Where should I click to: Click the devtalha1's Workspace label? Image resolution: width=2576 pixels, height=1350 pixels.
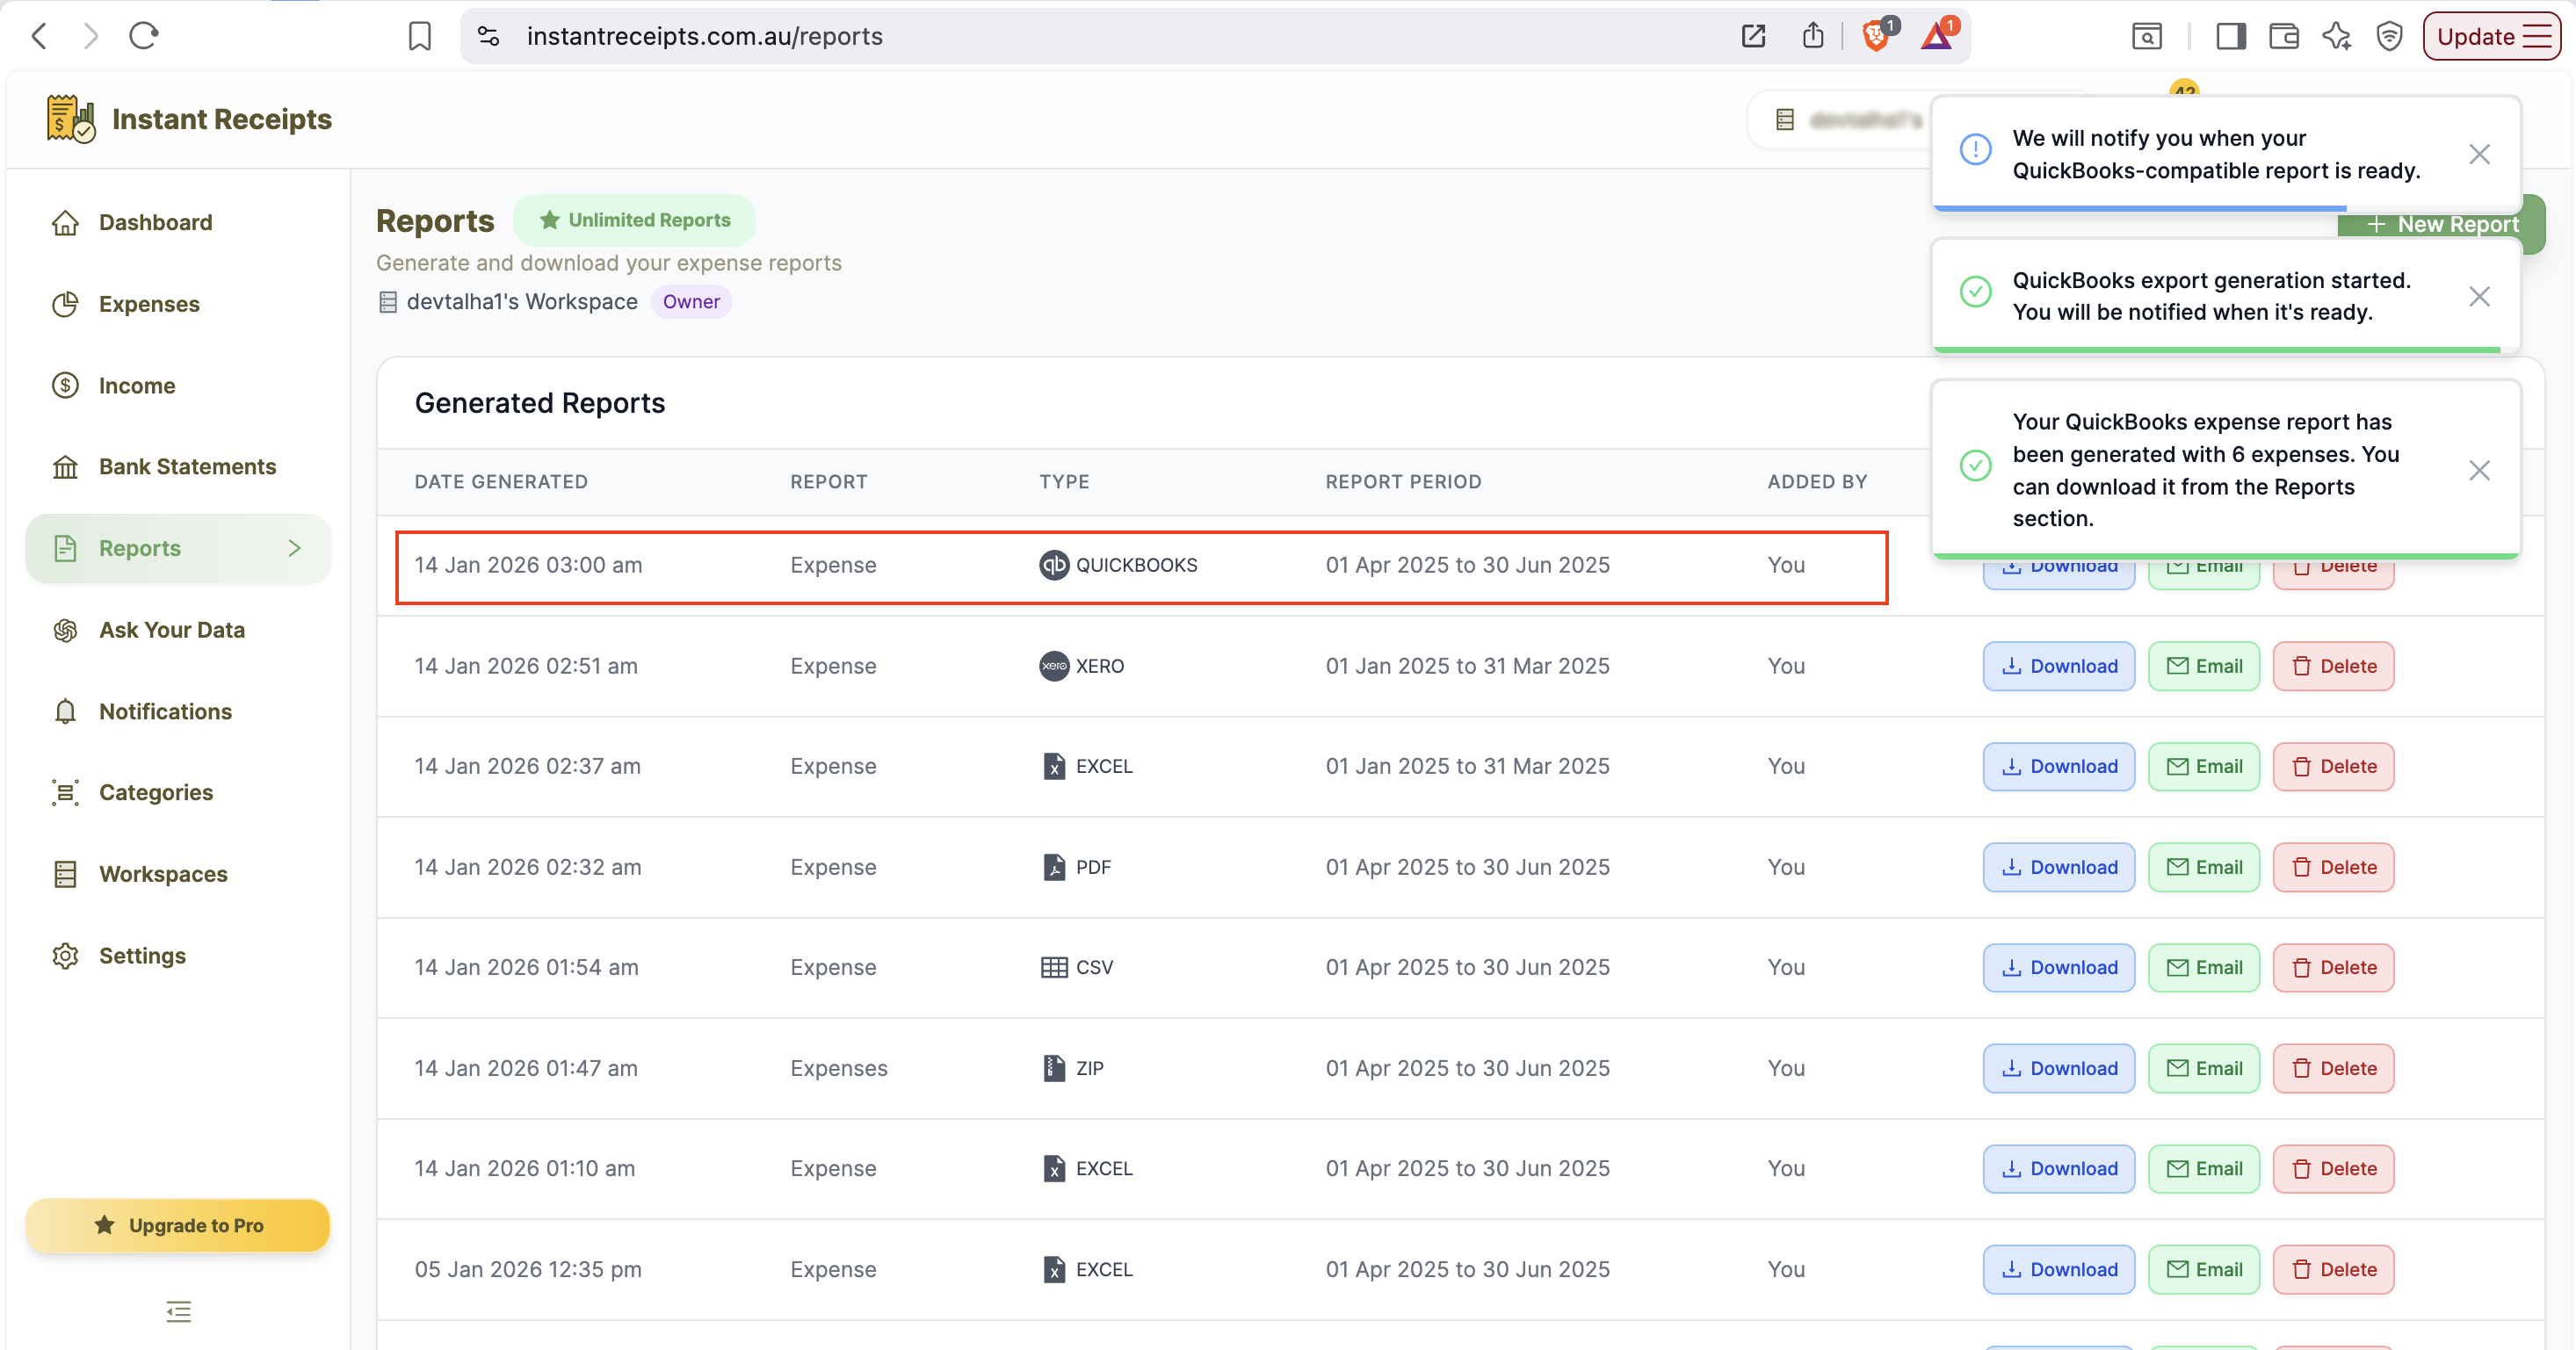(522, 302)
